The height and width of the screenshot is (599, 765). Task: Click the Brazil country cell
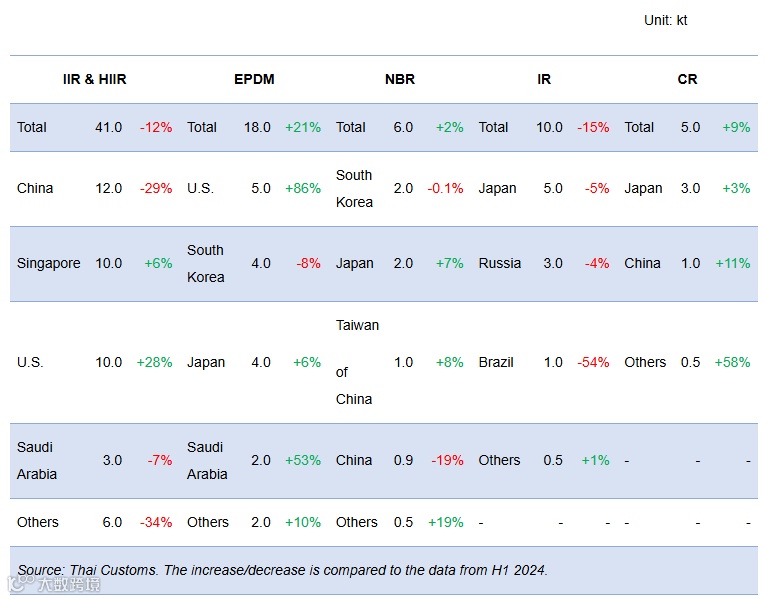click(498, 362)
